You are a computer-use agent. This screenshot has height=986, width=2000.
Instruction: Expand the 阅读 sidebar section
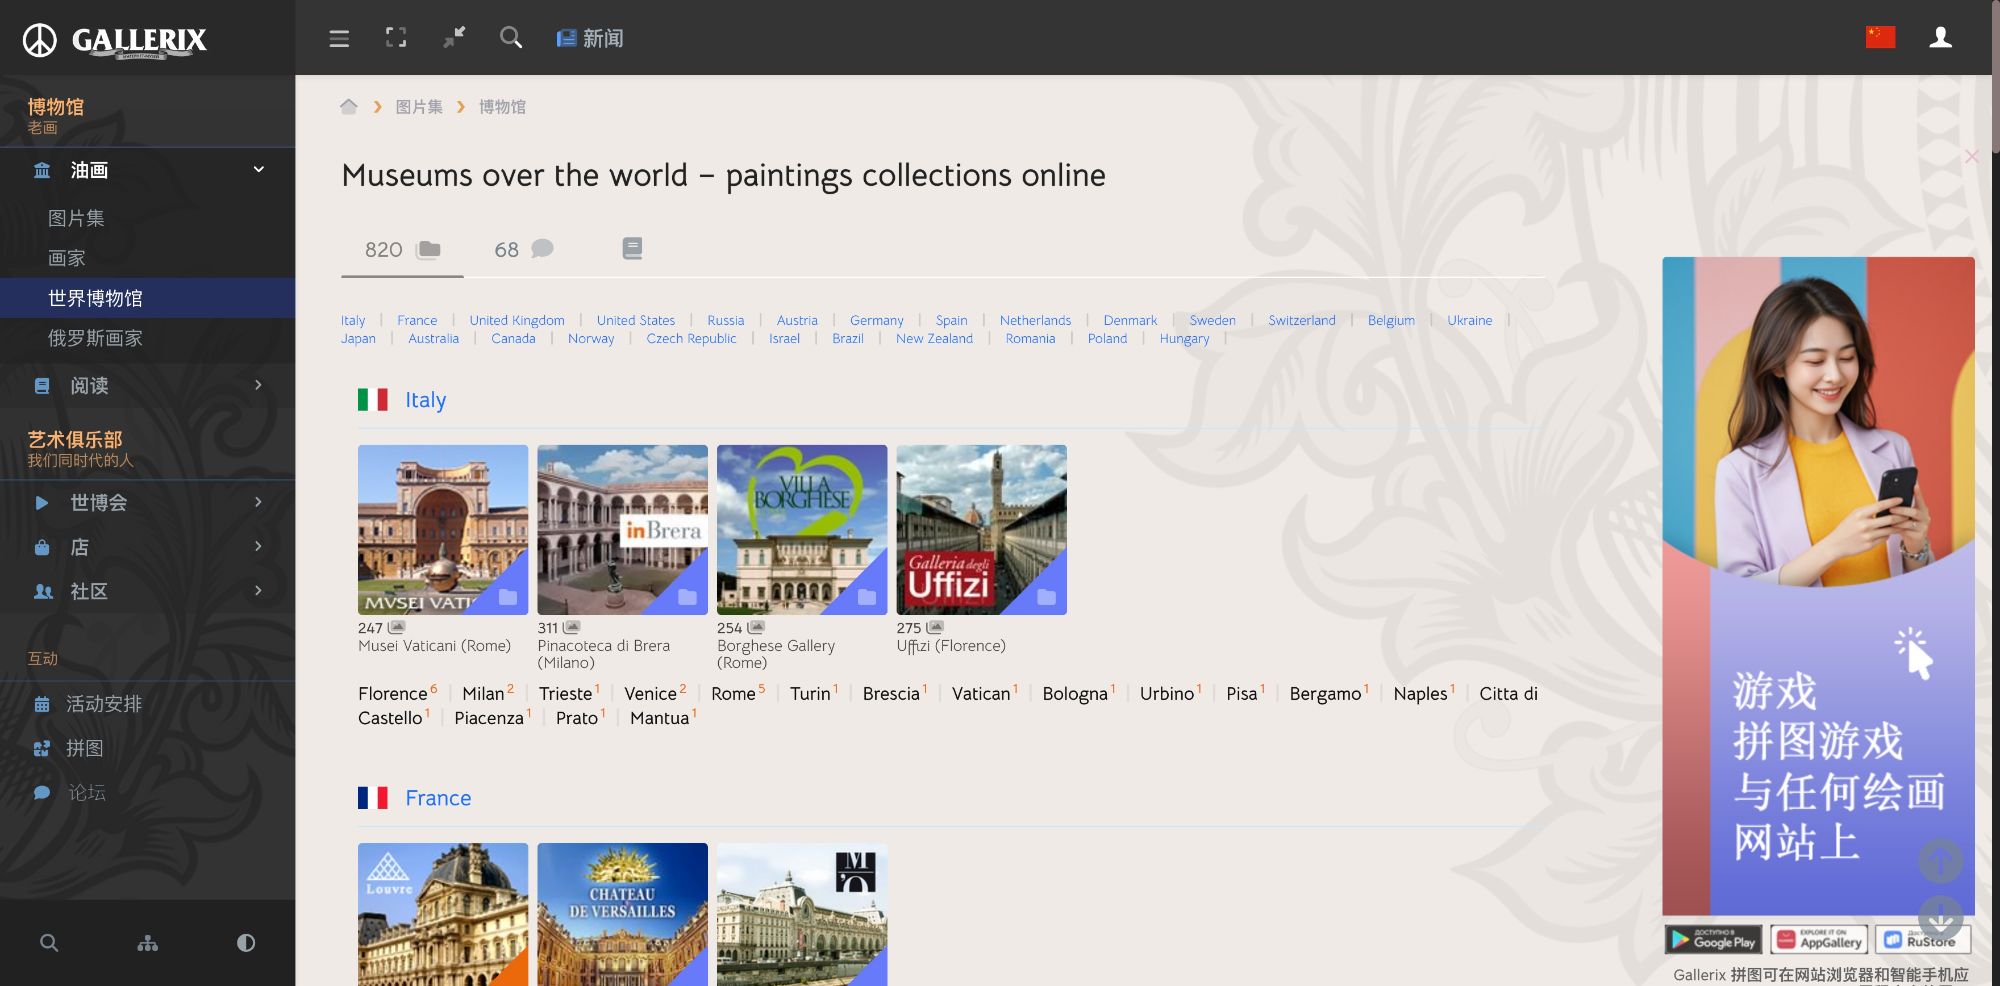(x=147, y=385)
